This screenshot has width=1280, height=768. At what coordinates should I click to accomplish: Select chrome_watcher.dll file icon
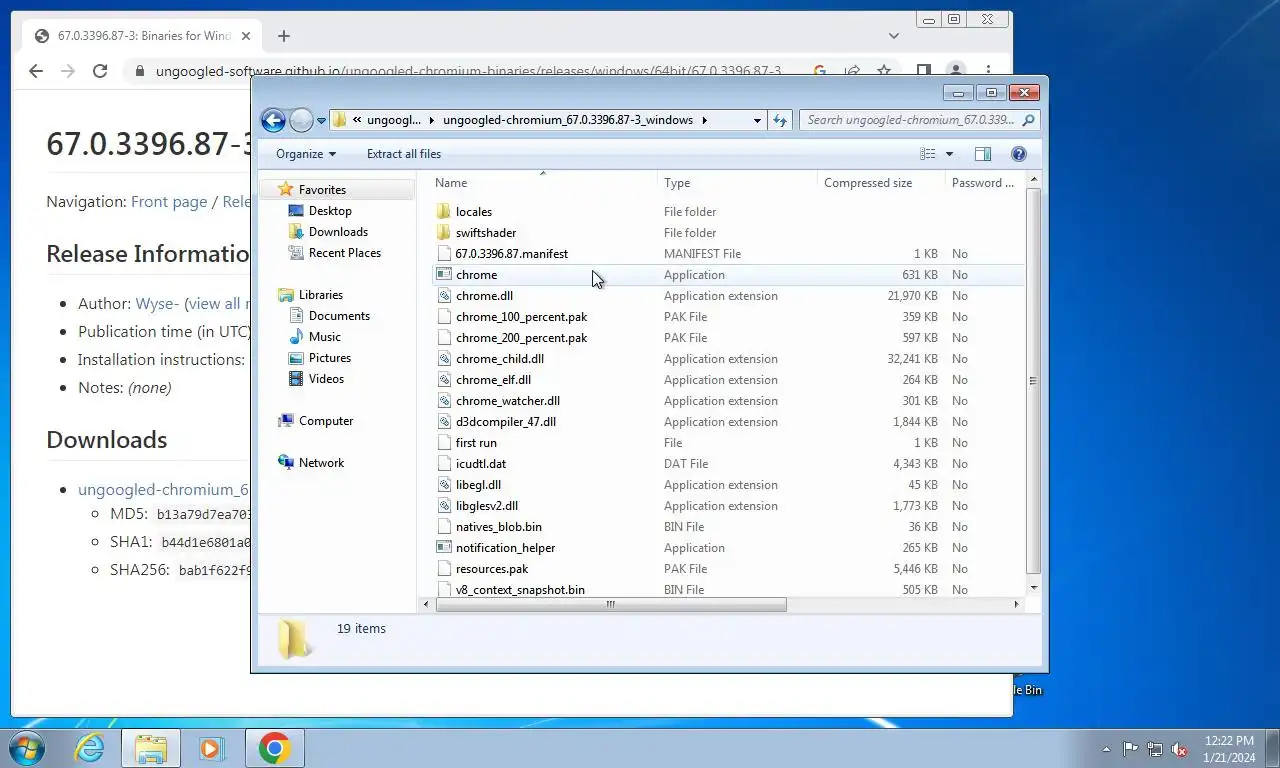click(x=445, y=401)
